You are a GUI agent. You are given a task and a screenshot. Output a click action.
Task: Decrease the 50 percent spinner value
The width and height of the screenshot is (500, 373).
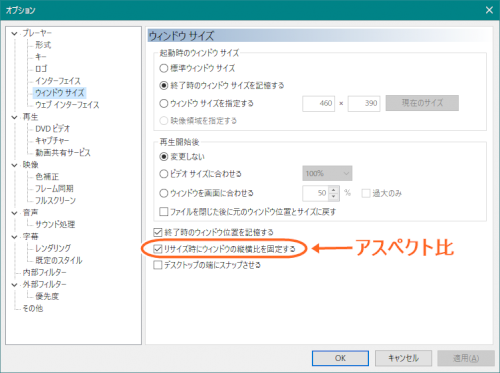(334, 197)
